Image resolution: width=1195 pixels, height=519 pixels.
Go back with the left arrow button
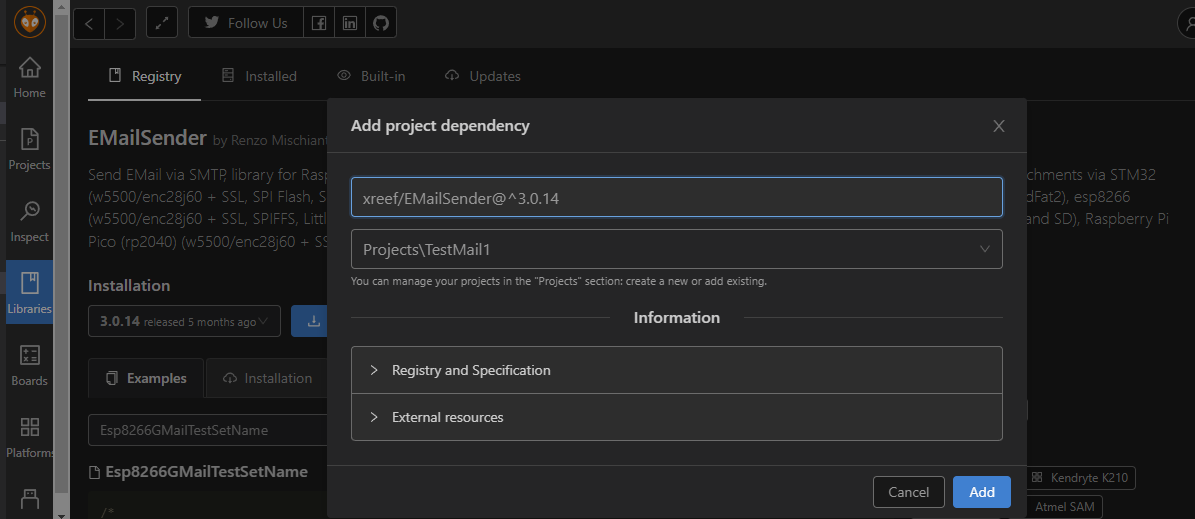coord(89,23)
